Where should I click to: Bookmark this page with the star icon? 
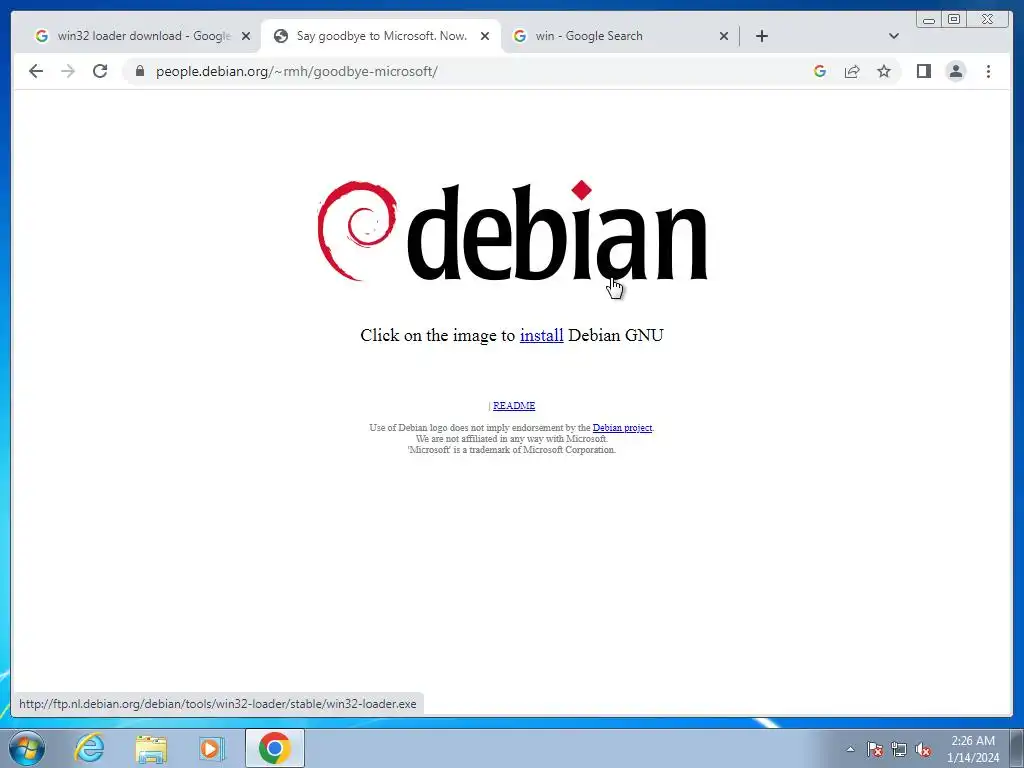pyautogui.click(x=884, y=71)
